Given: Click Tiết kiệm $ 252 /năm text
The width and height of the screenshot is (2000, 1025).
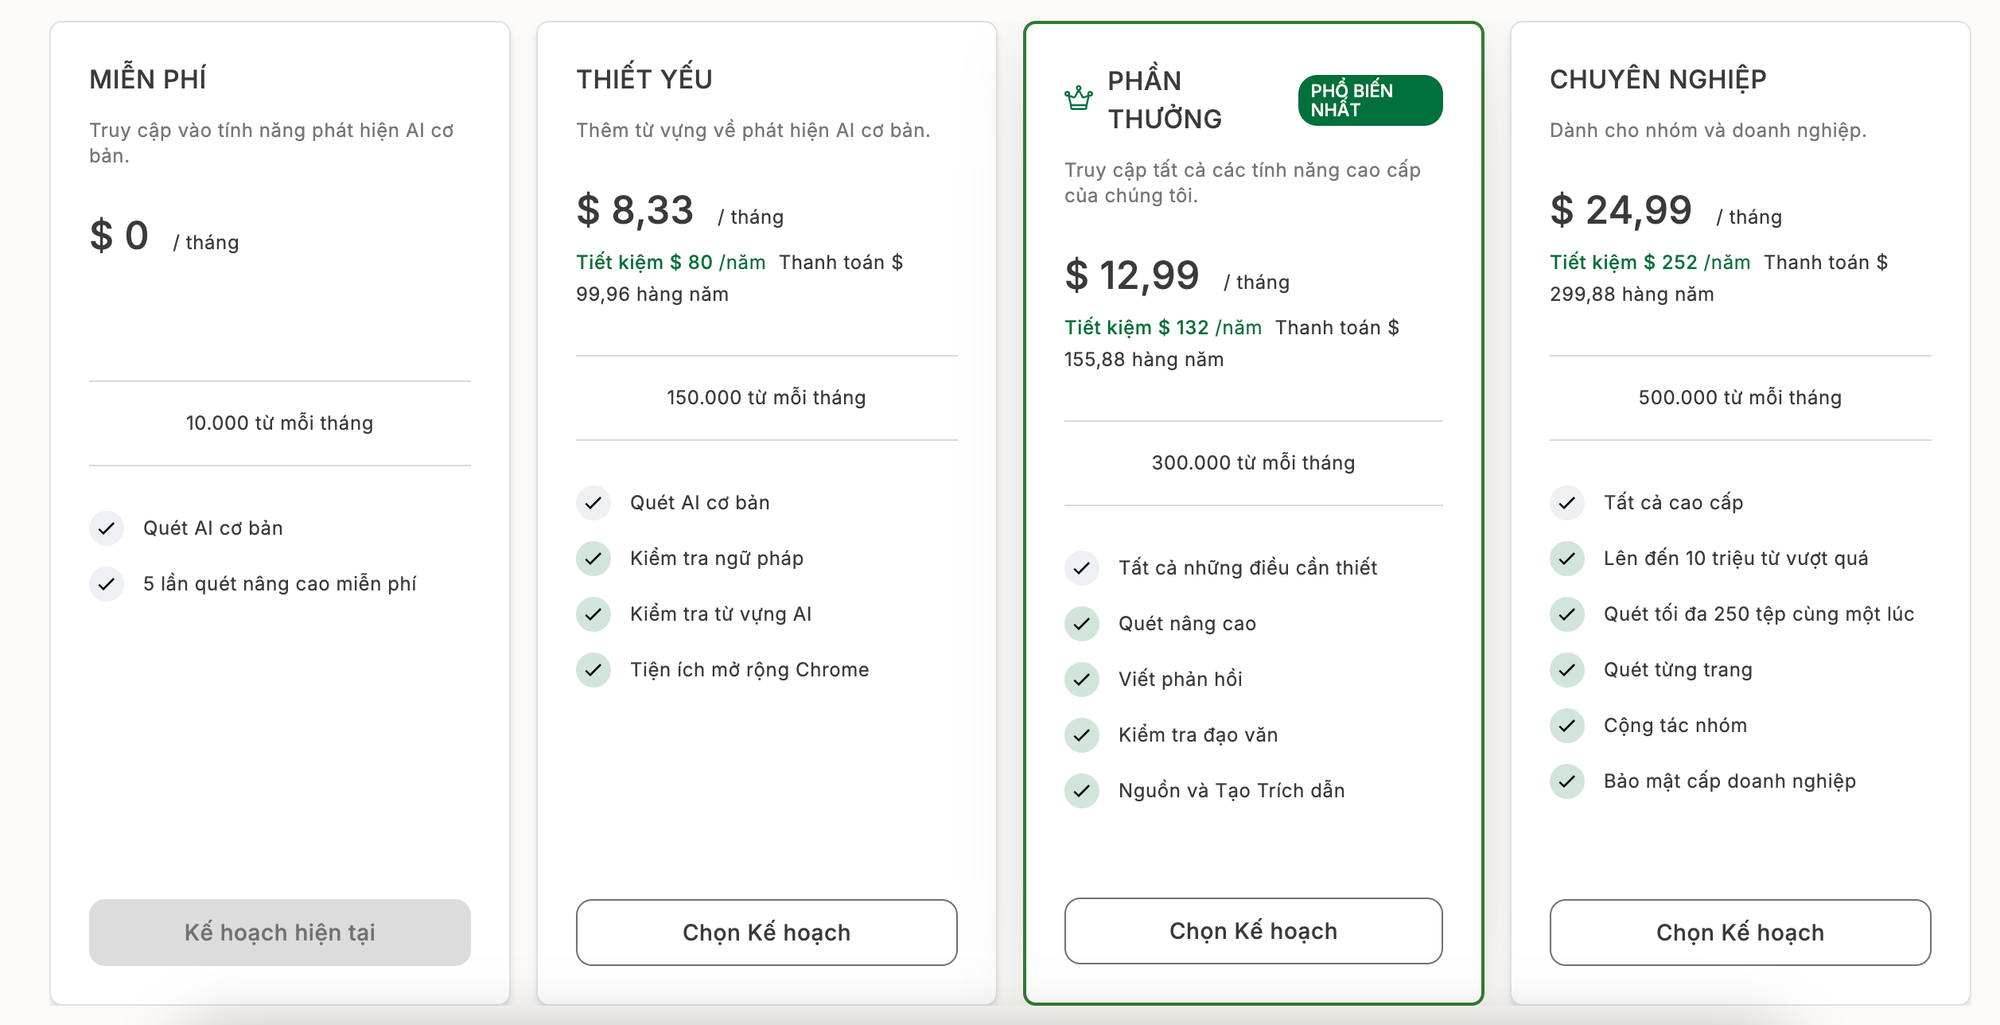Looking at the screenshot, I should pos(1649,262).
